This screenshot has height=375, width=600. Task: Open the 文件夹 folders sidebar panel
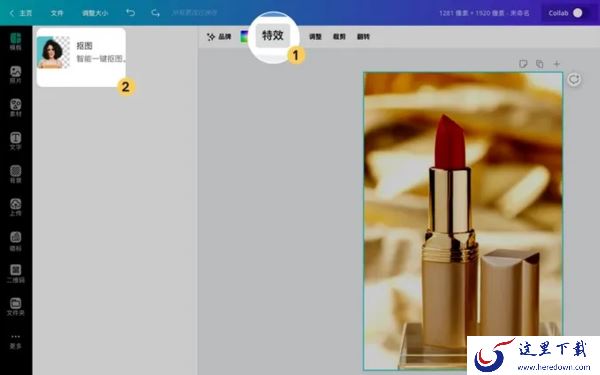point(15,307)
